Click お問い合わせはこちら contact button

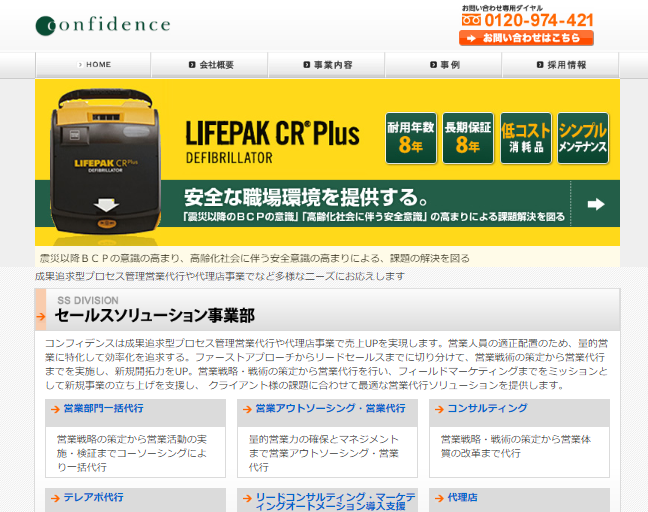point(526,38)
